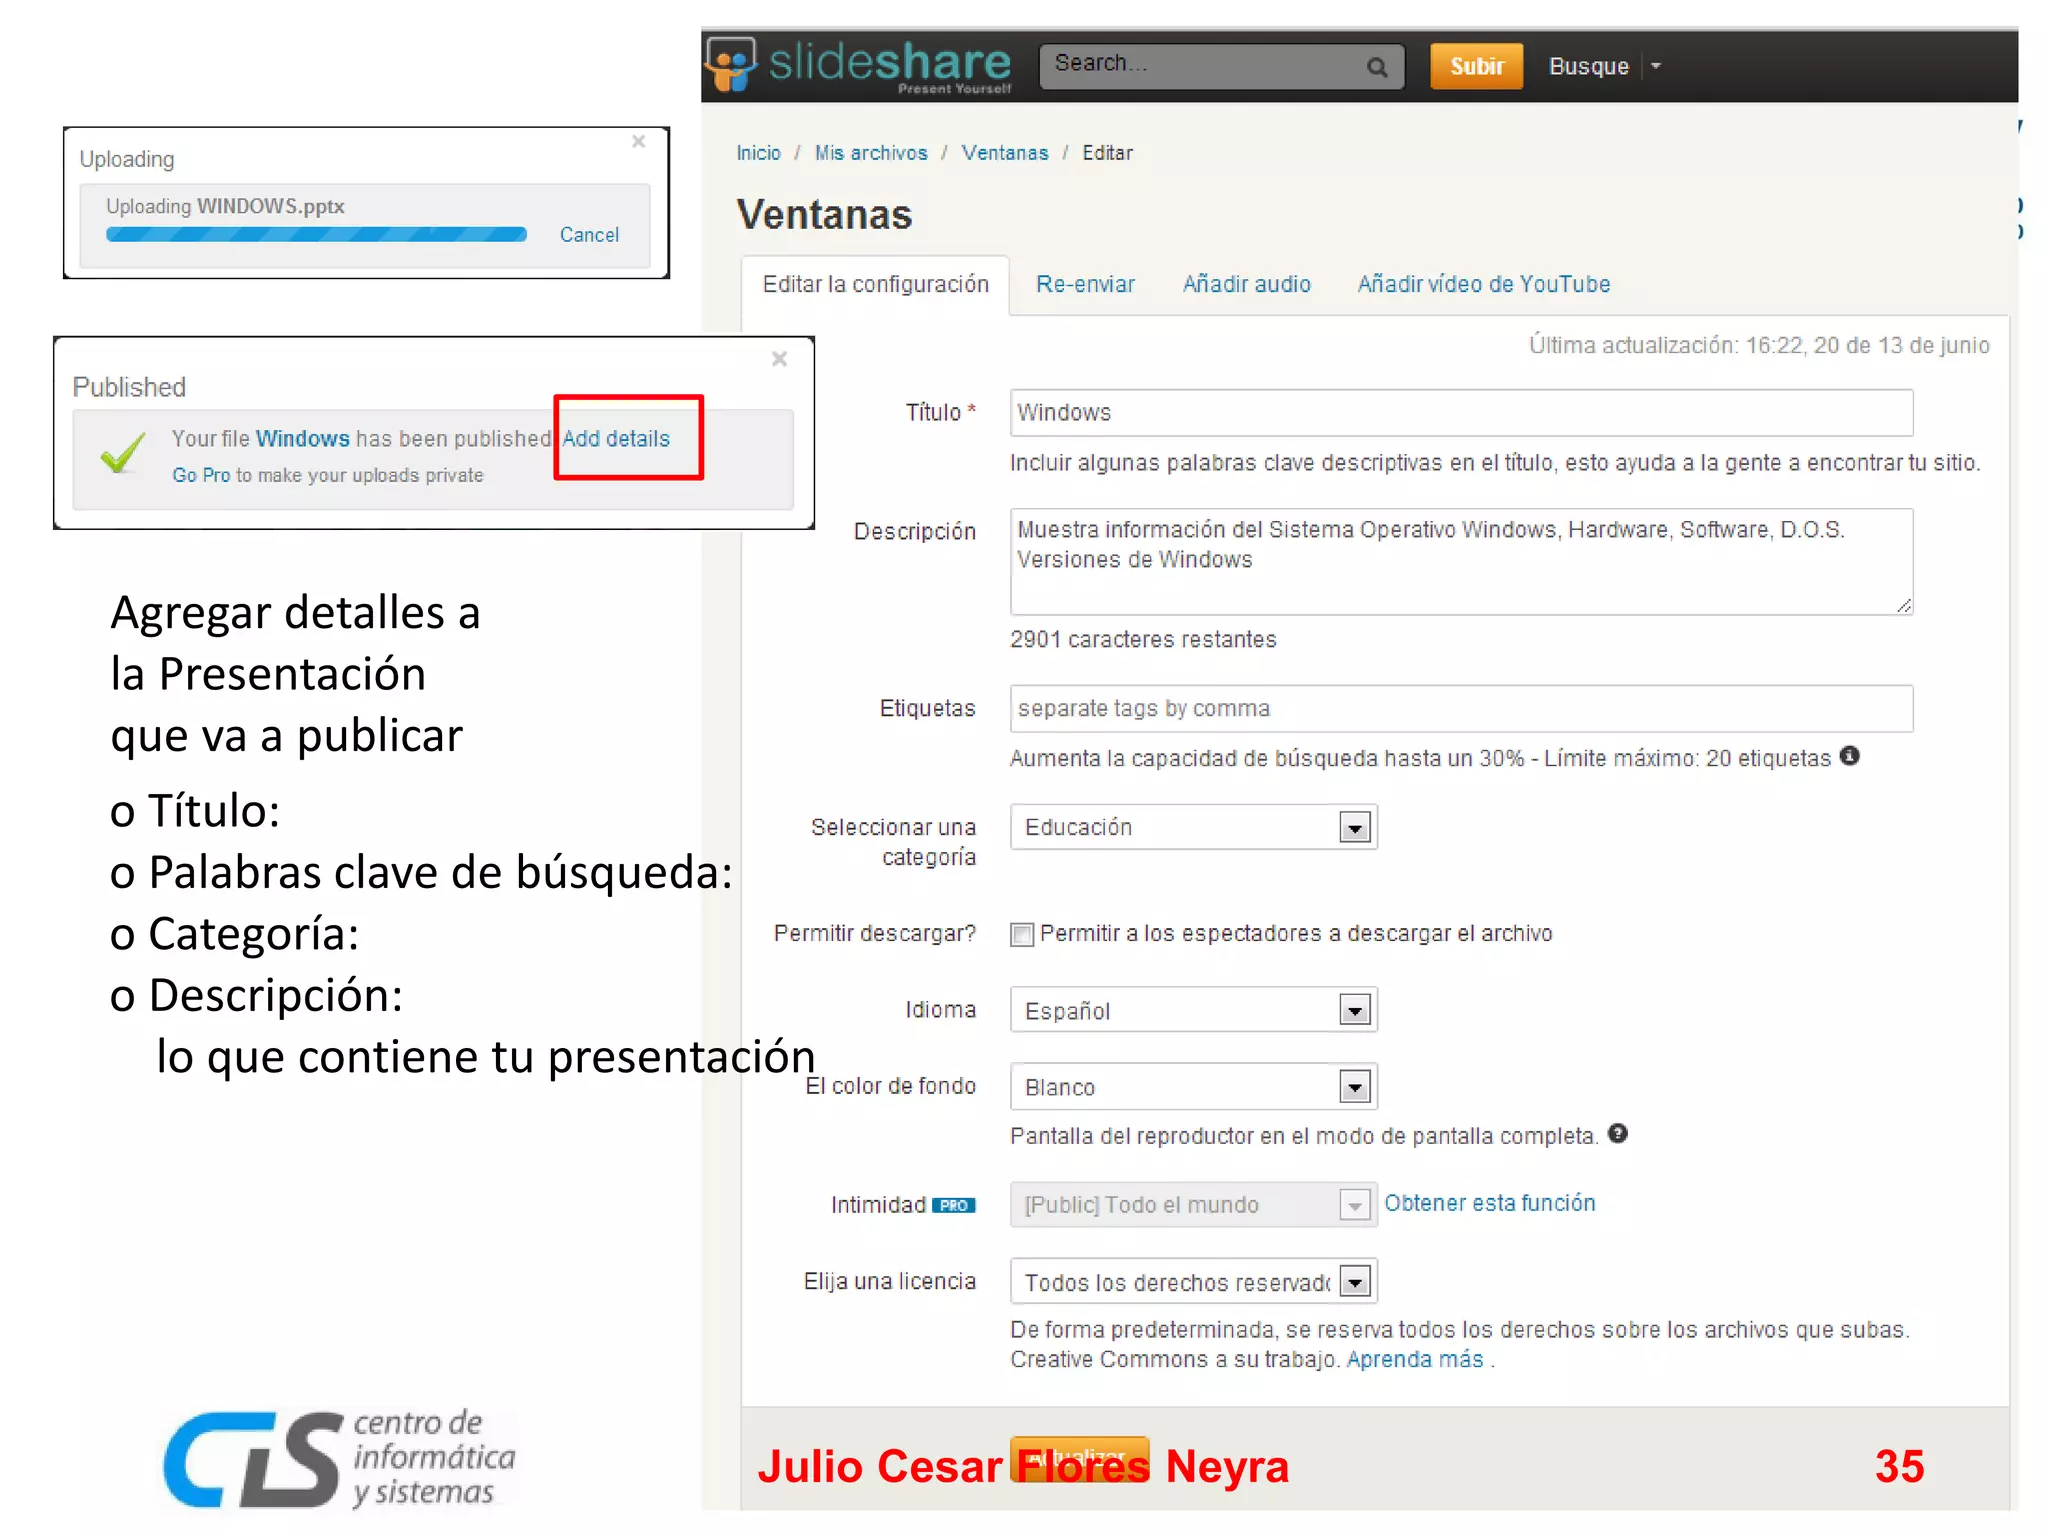Screen dimensions: 2048x1536
Task: Click the Add details link
Action: coord(616,439)
